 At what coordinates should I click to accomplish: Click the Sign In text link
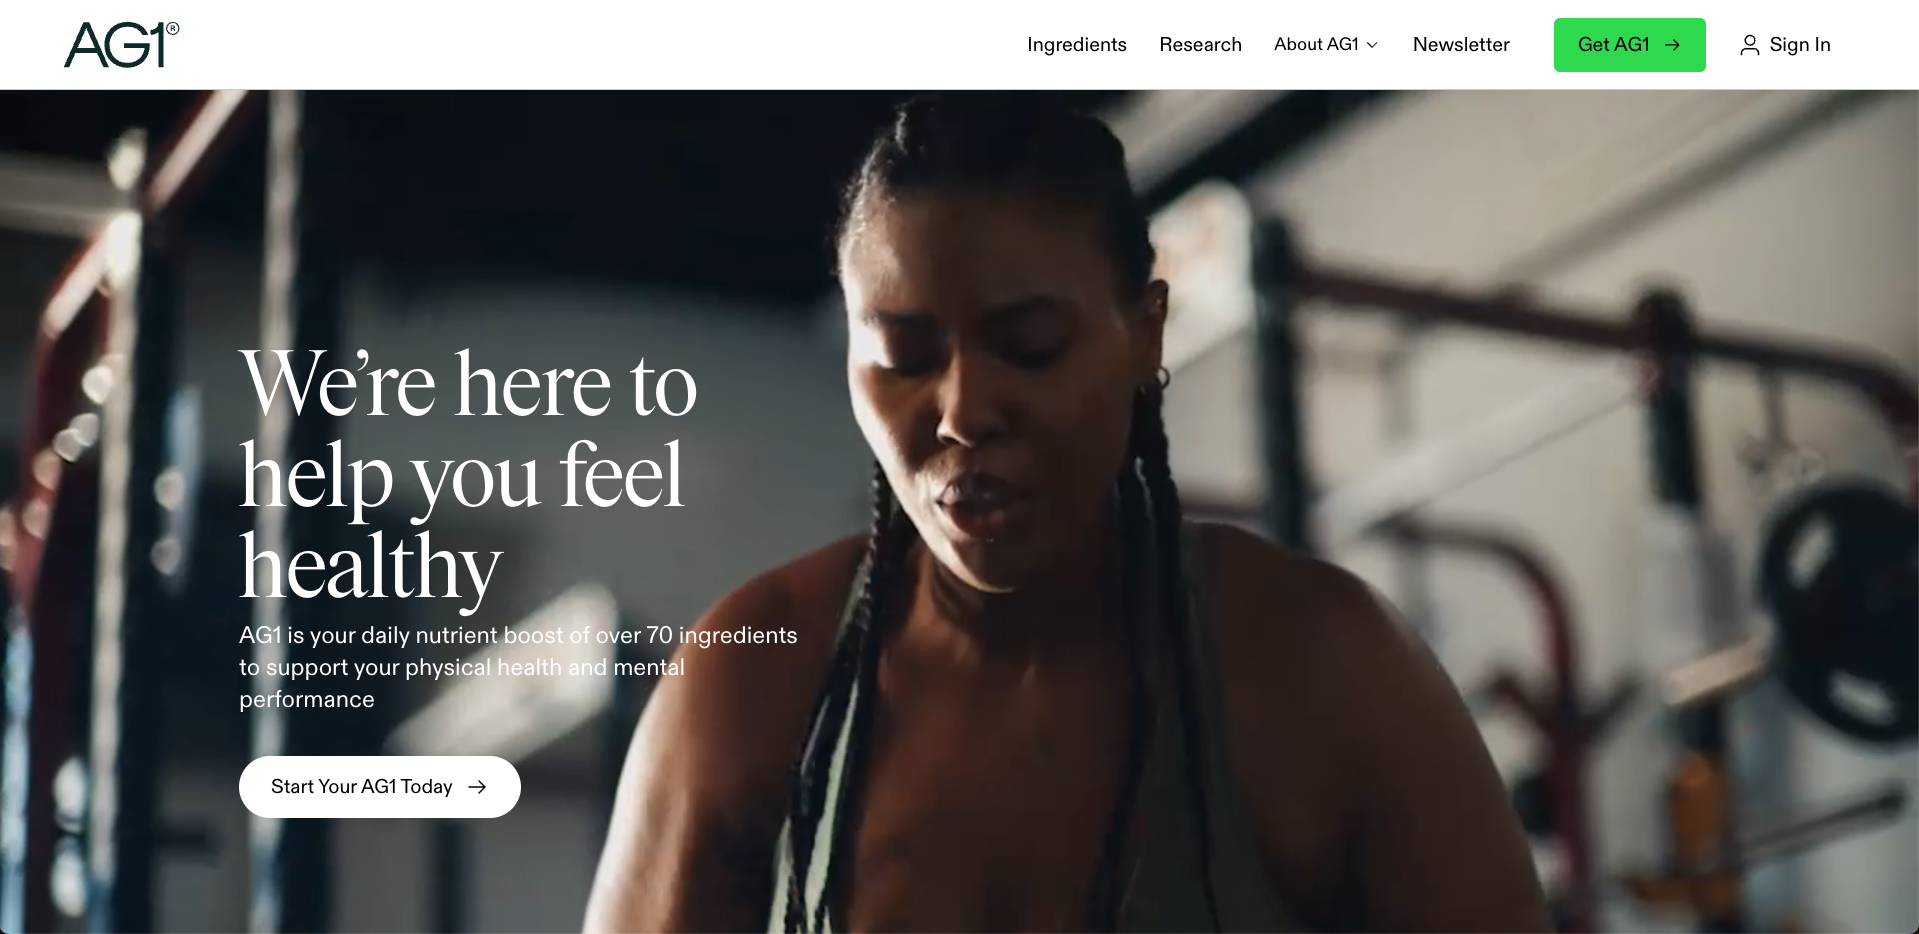(1799, 45)
